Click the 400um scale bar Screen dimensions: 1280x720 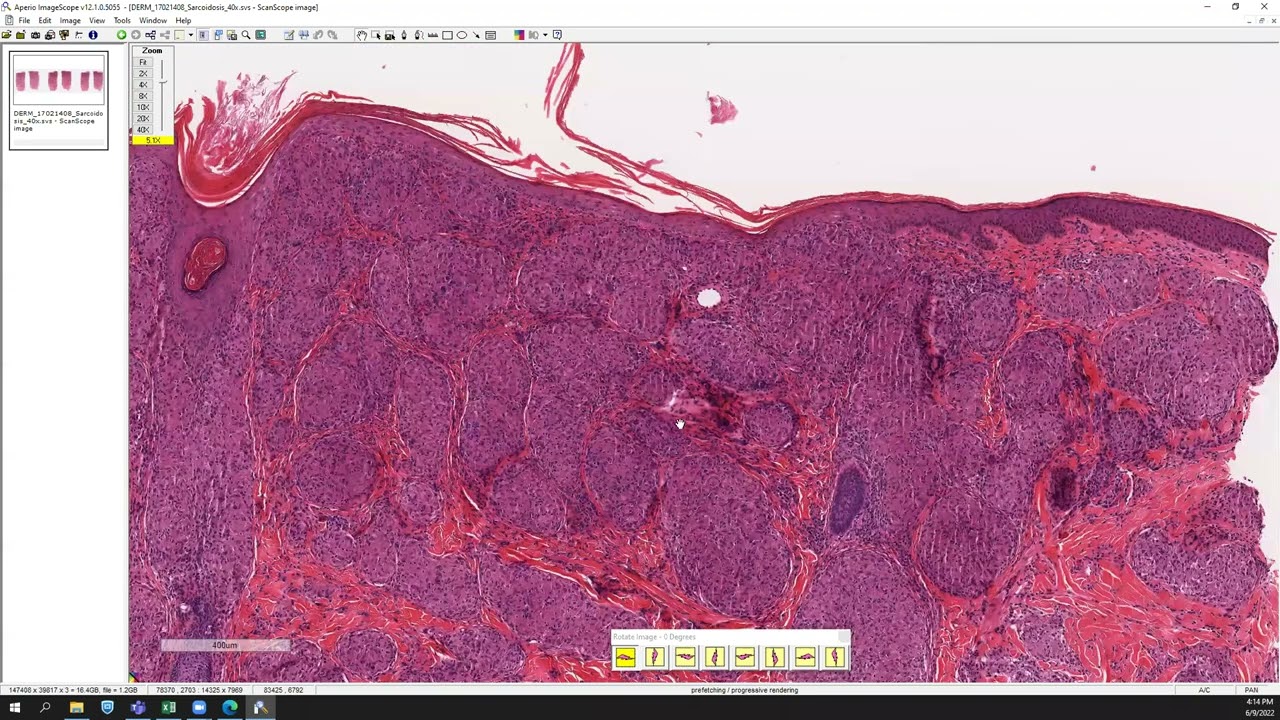[x=225, y=646]
